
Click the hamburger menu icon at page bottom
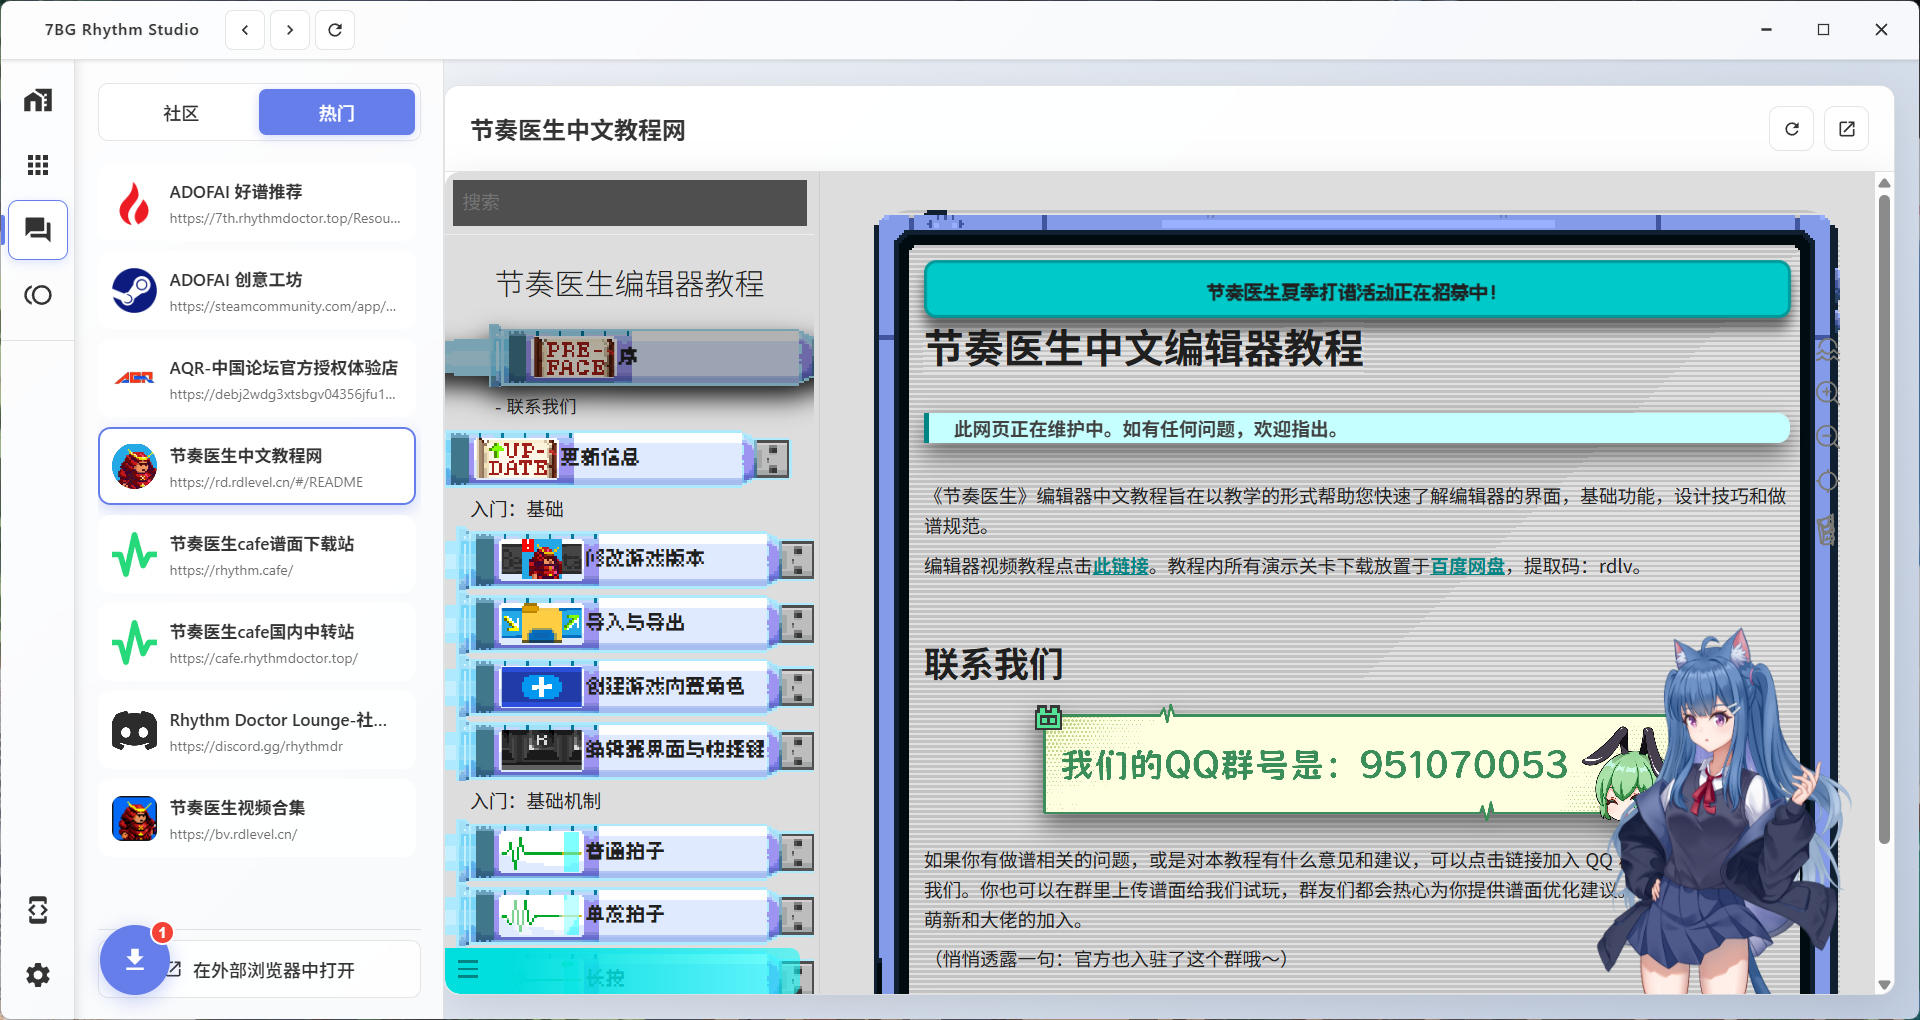[x=468, y=970]
